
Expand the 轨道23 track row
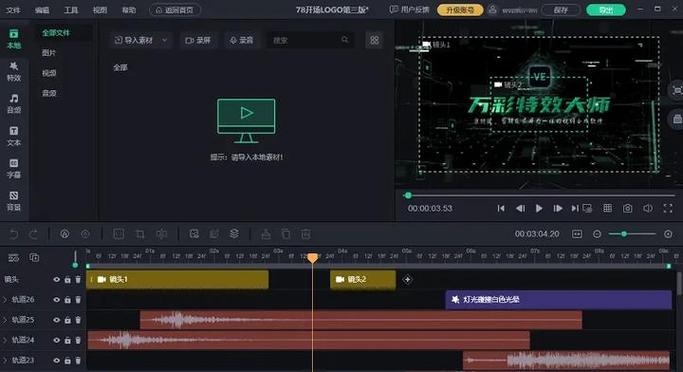pos(5,361)
